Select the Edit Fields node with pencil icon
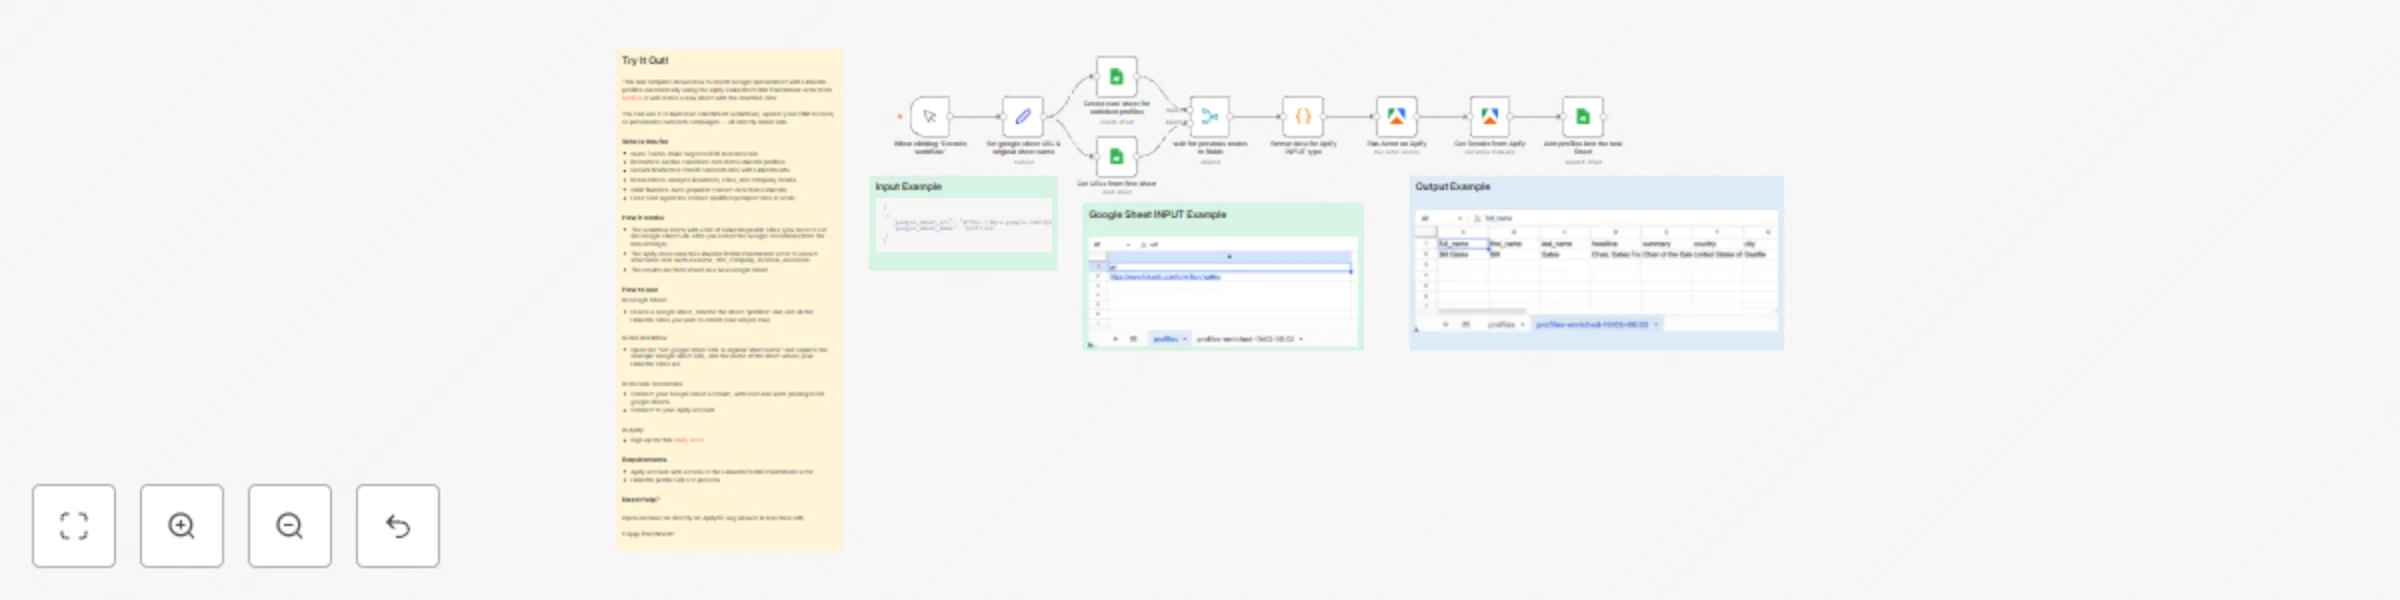The height and width of the screenshot is (600, 2400). 1023,117
